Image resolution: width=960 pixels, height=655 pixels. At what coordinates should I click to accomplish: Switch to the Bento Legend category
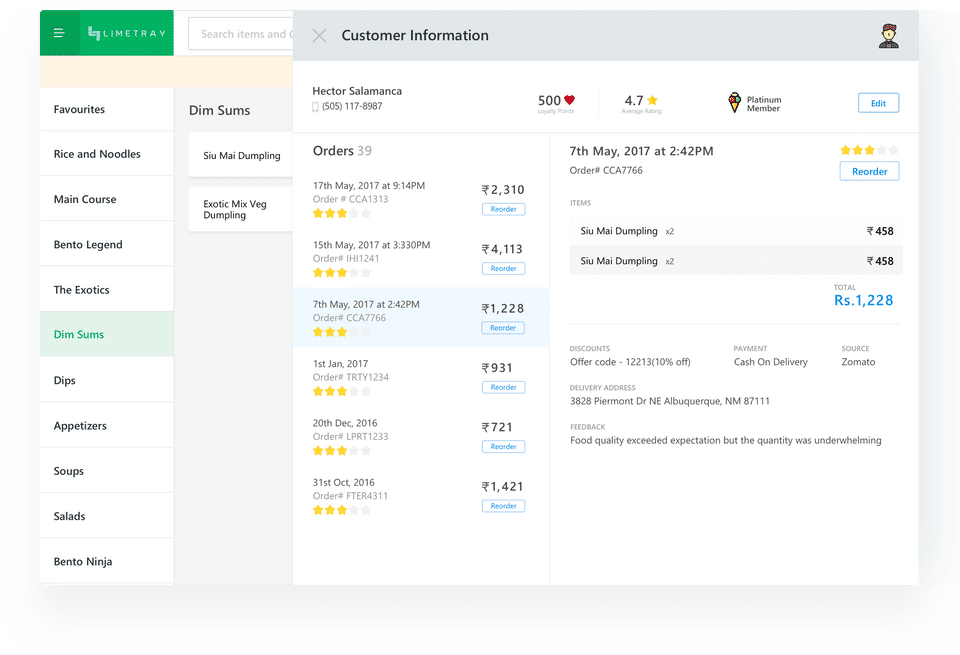click(x=88, y=245)
